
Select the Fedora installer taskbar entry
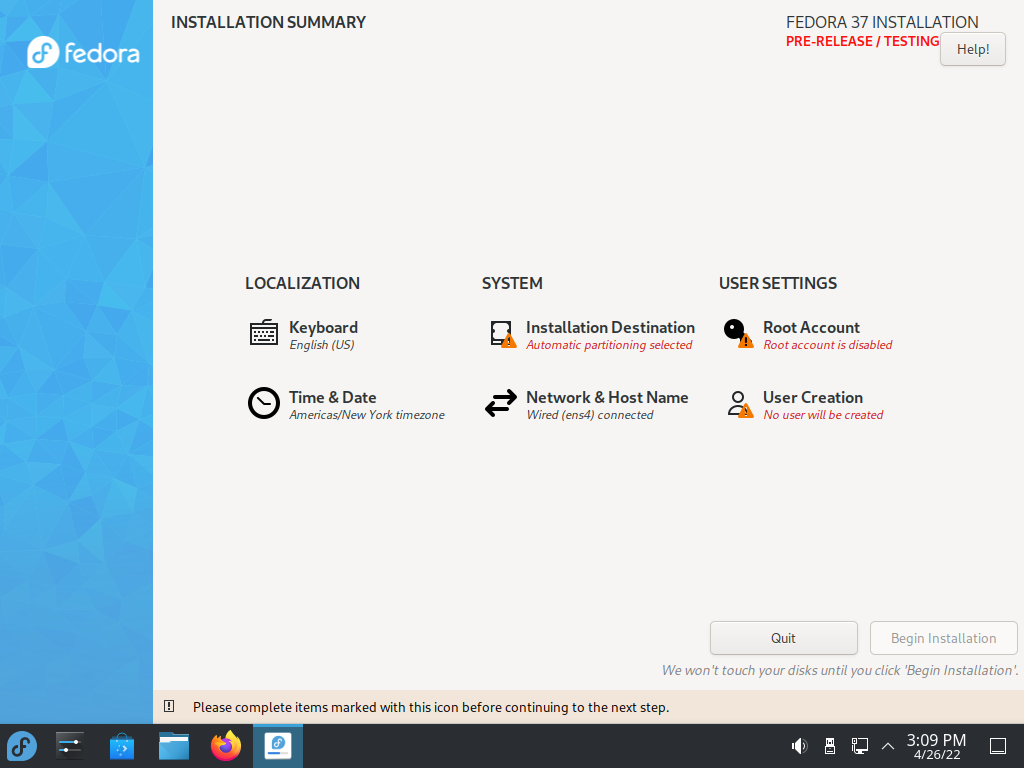tap(278, 746)
